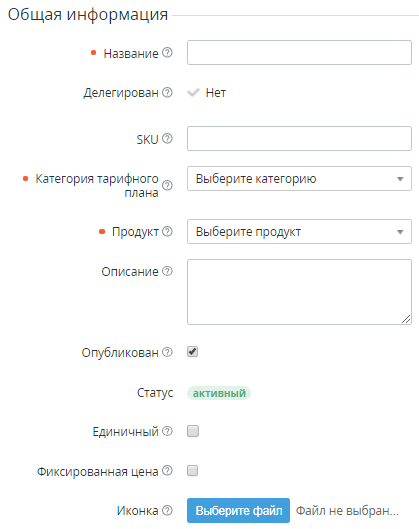Screen dimensions: 419x529
Task: Click help icon for Фиксированная цена
Action: tap(167, 470)
